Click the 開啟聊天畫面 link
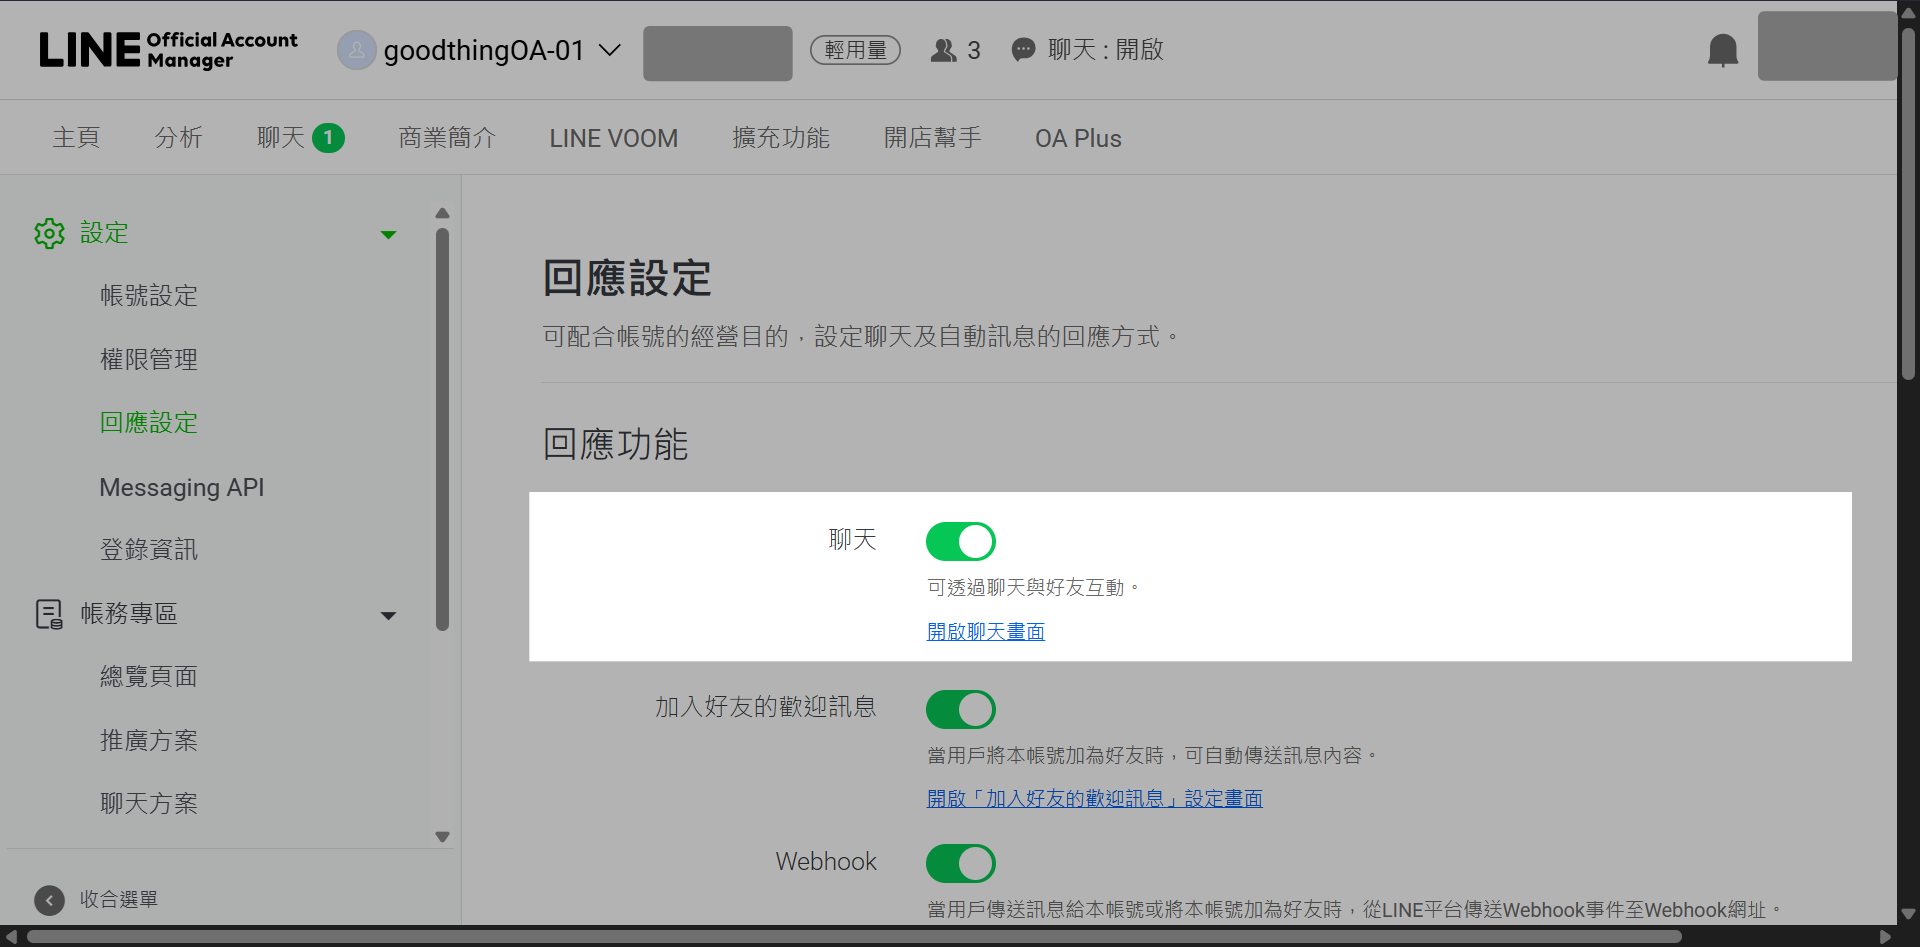 coord(986,632)
